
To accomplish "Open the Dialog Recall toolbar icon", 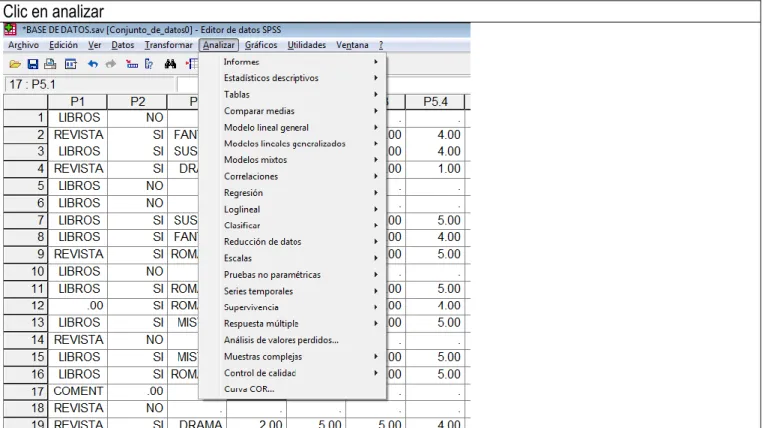I will (x=71, y=64).
